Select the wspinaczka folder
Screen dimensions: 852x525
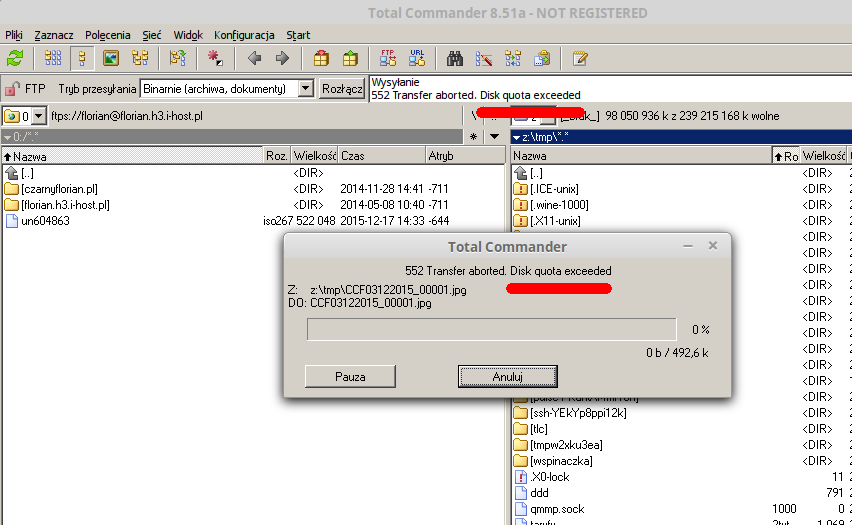coord(561,461)
